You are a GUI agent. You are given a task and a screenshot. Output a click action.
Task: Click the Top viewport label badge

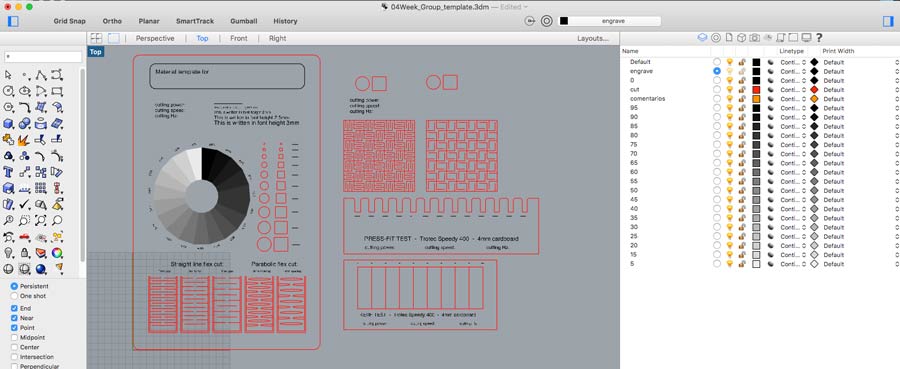(95, 52)
